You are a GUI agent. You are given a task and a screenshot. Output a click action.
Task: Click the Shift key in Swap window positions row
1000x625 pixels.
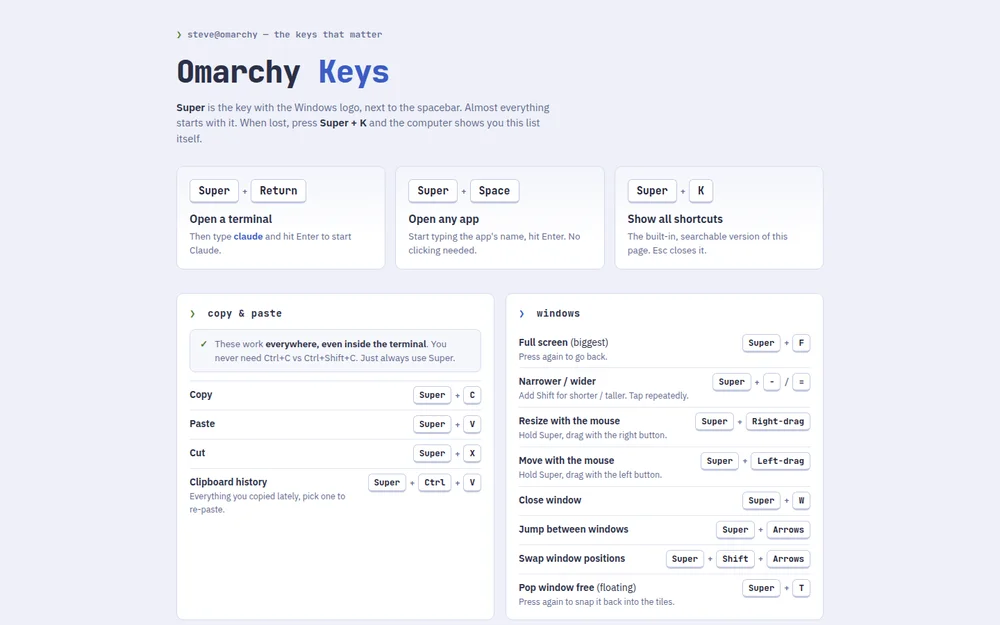(x=735, y=559)
